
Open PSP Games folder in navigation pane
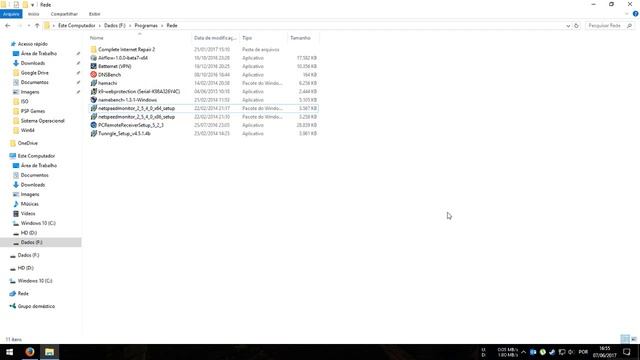point(33,111)
